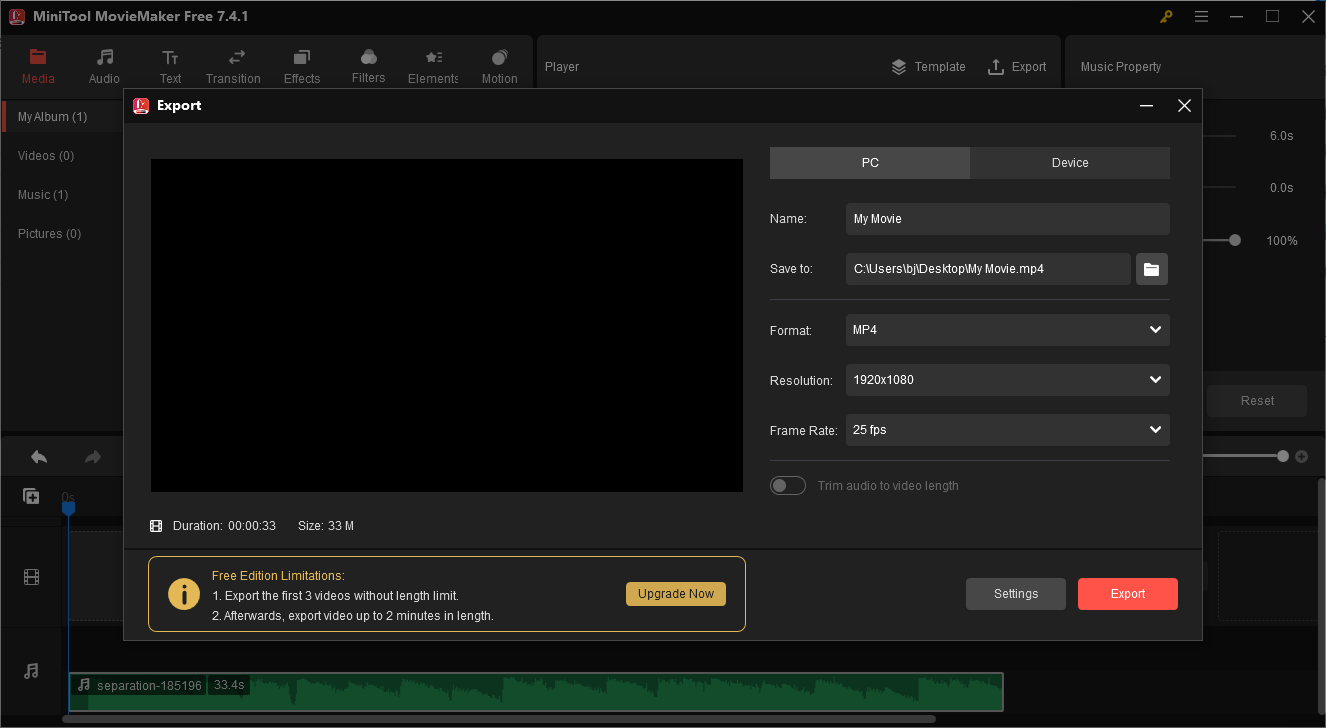The height and width of the screenshot is (728, 1326).
Task: Click the Music Property panel title
Action: tap(1121, 67)
